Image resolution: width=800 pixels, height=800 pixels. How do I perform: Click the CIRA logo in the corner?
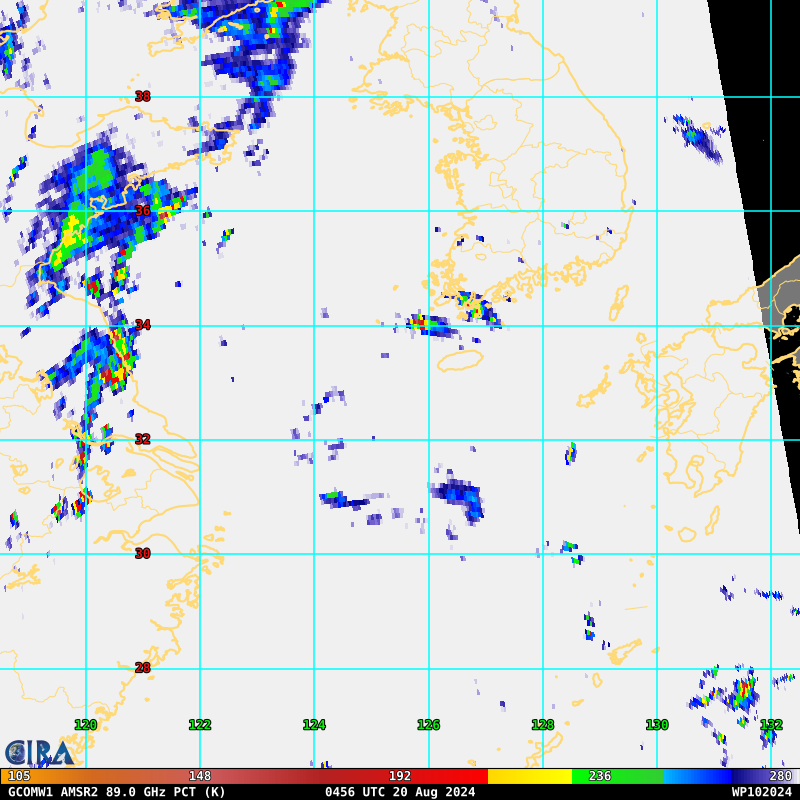point(38,752)
